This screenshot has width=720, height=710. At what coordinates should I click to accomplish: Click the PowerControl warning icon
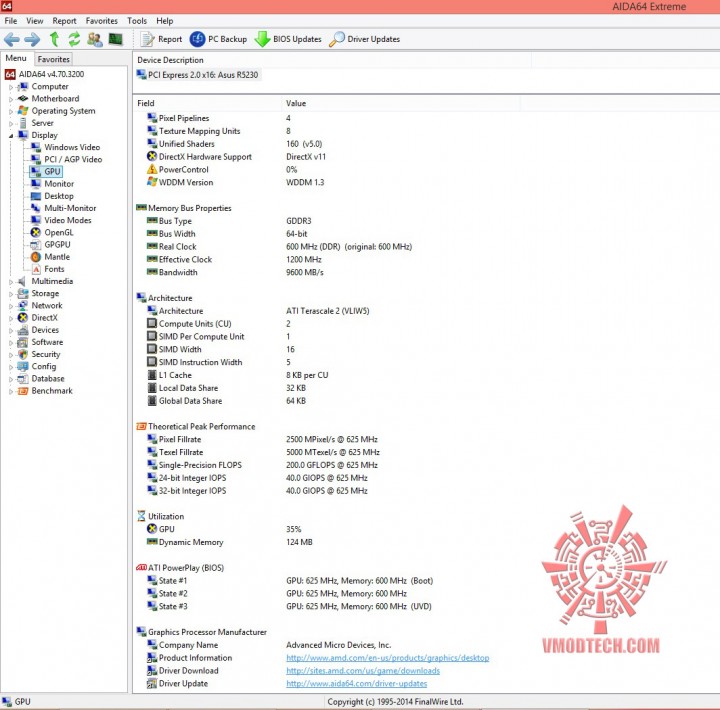[x=152, y=169]
